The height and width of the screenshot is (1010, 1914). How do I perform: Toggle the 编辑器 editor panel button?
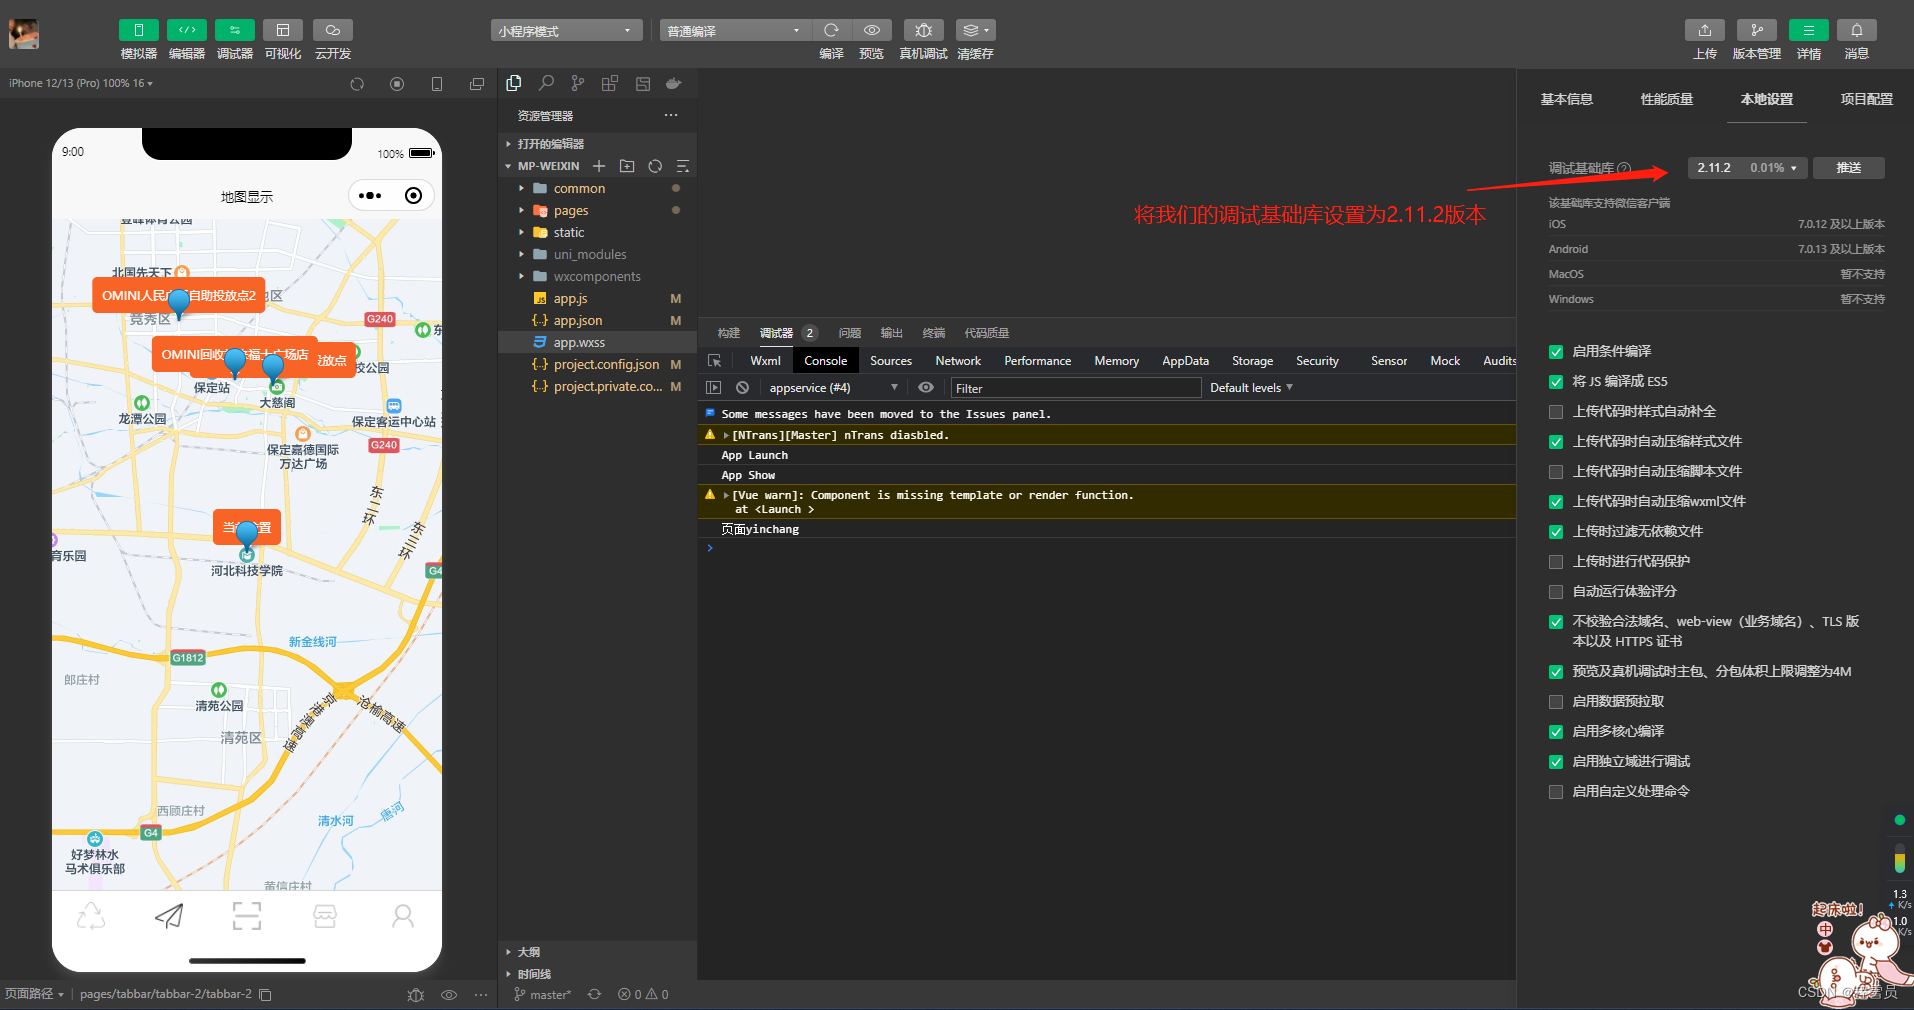[186, 30]
